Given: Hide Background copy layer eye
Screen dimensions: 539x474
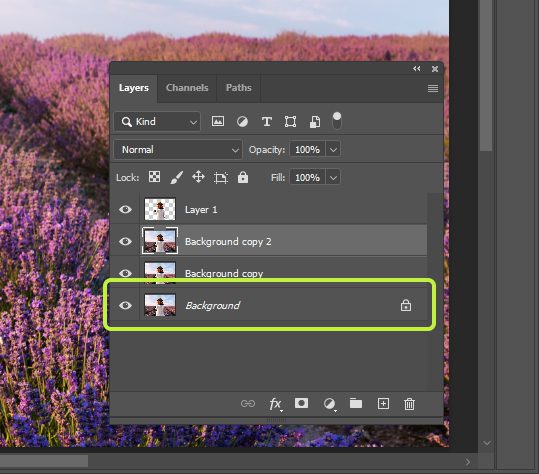Looking at the screenshot, I should pos(125,273).
